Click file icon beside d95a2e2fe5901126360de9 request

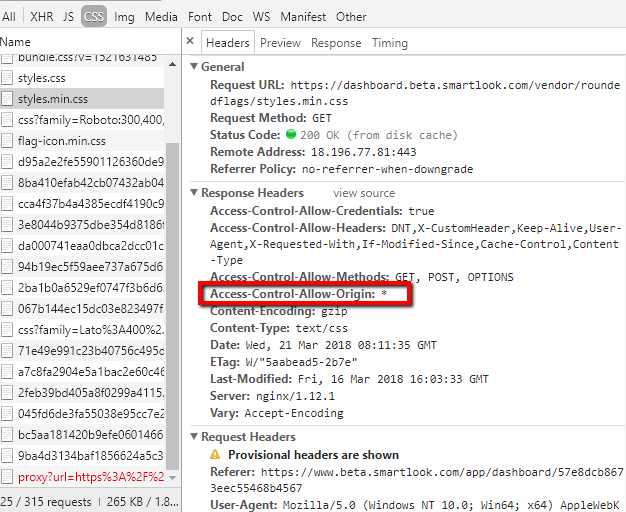click(7, 161)
